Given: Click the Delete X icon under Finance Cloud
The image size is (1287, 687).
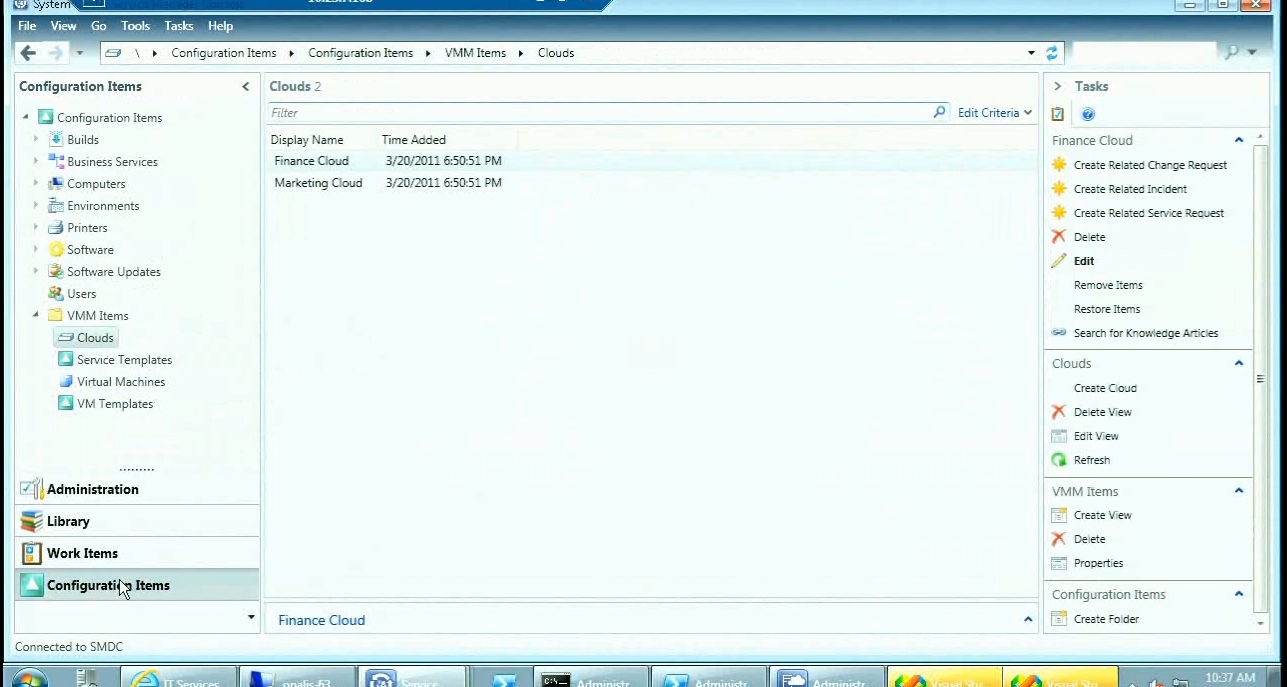Looking at the screenshot, I should [1059, 237].
